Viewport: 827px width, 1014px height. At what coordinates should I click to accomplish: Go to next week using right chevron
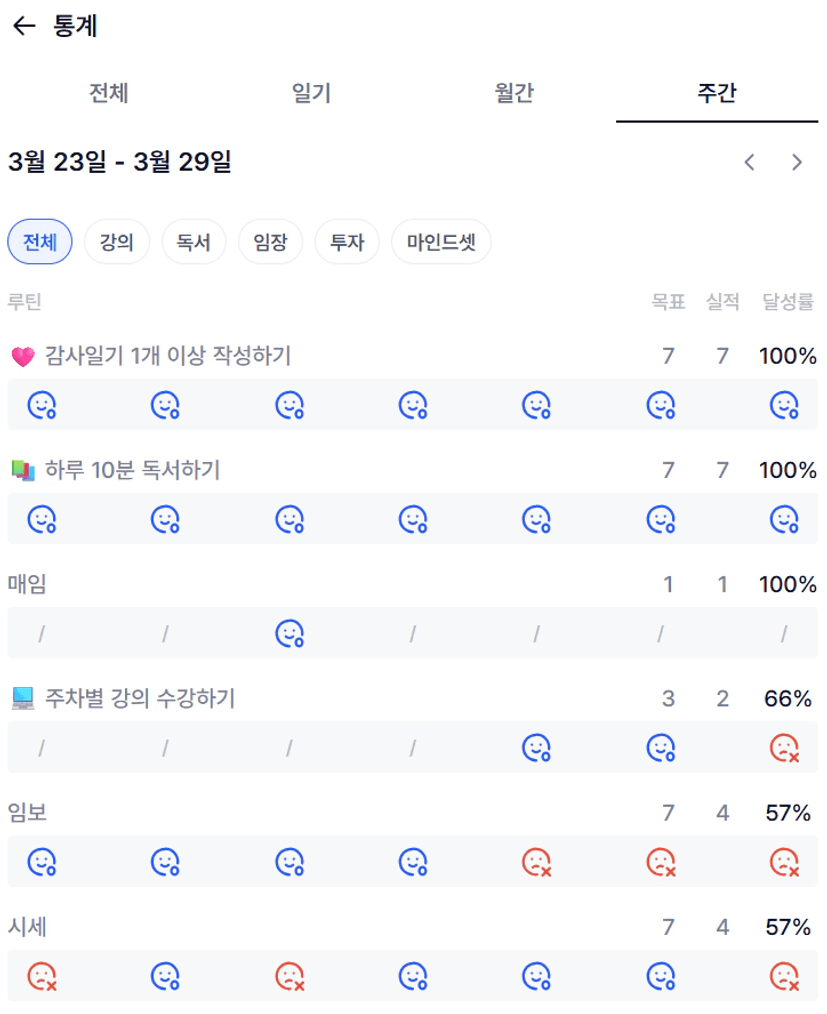pos(797,162)
